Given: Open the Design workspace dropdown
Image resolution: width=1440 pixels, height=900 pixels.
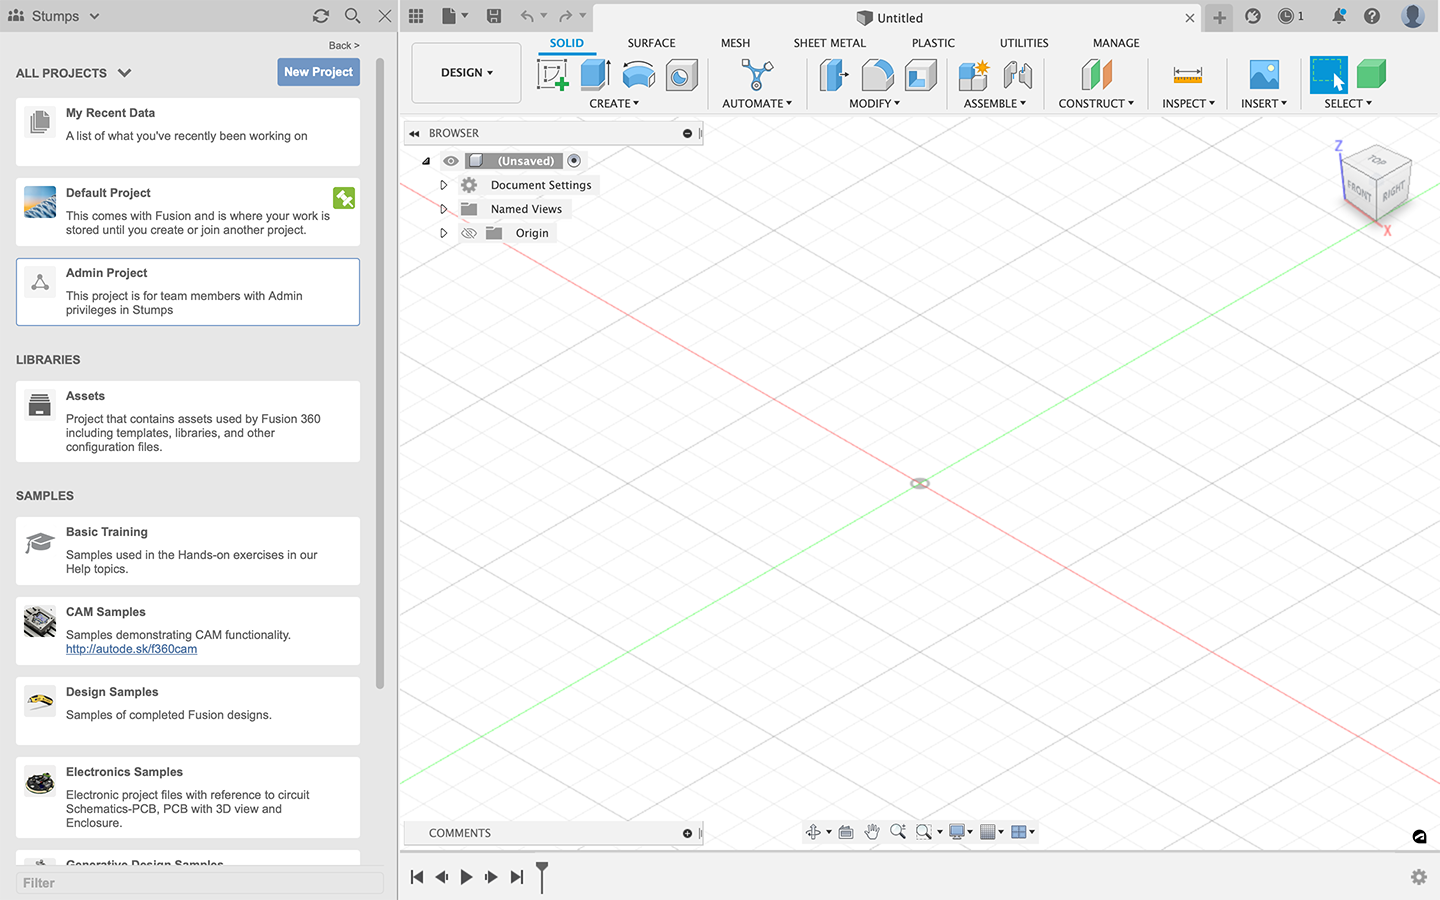Looking at the screenshot, I should pyautogui.click(x=467, y=73).
